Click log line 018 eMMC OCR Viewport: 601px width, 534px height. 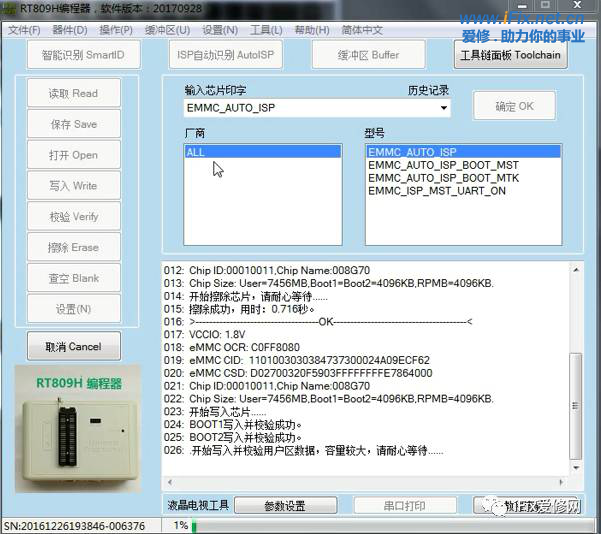coord(232,347)
